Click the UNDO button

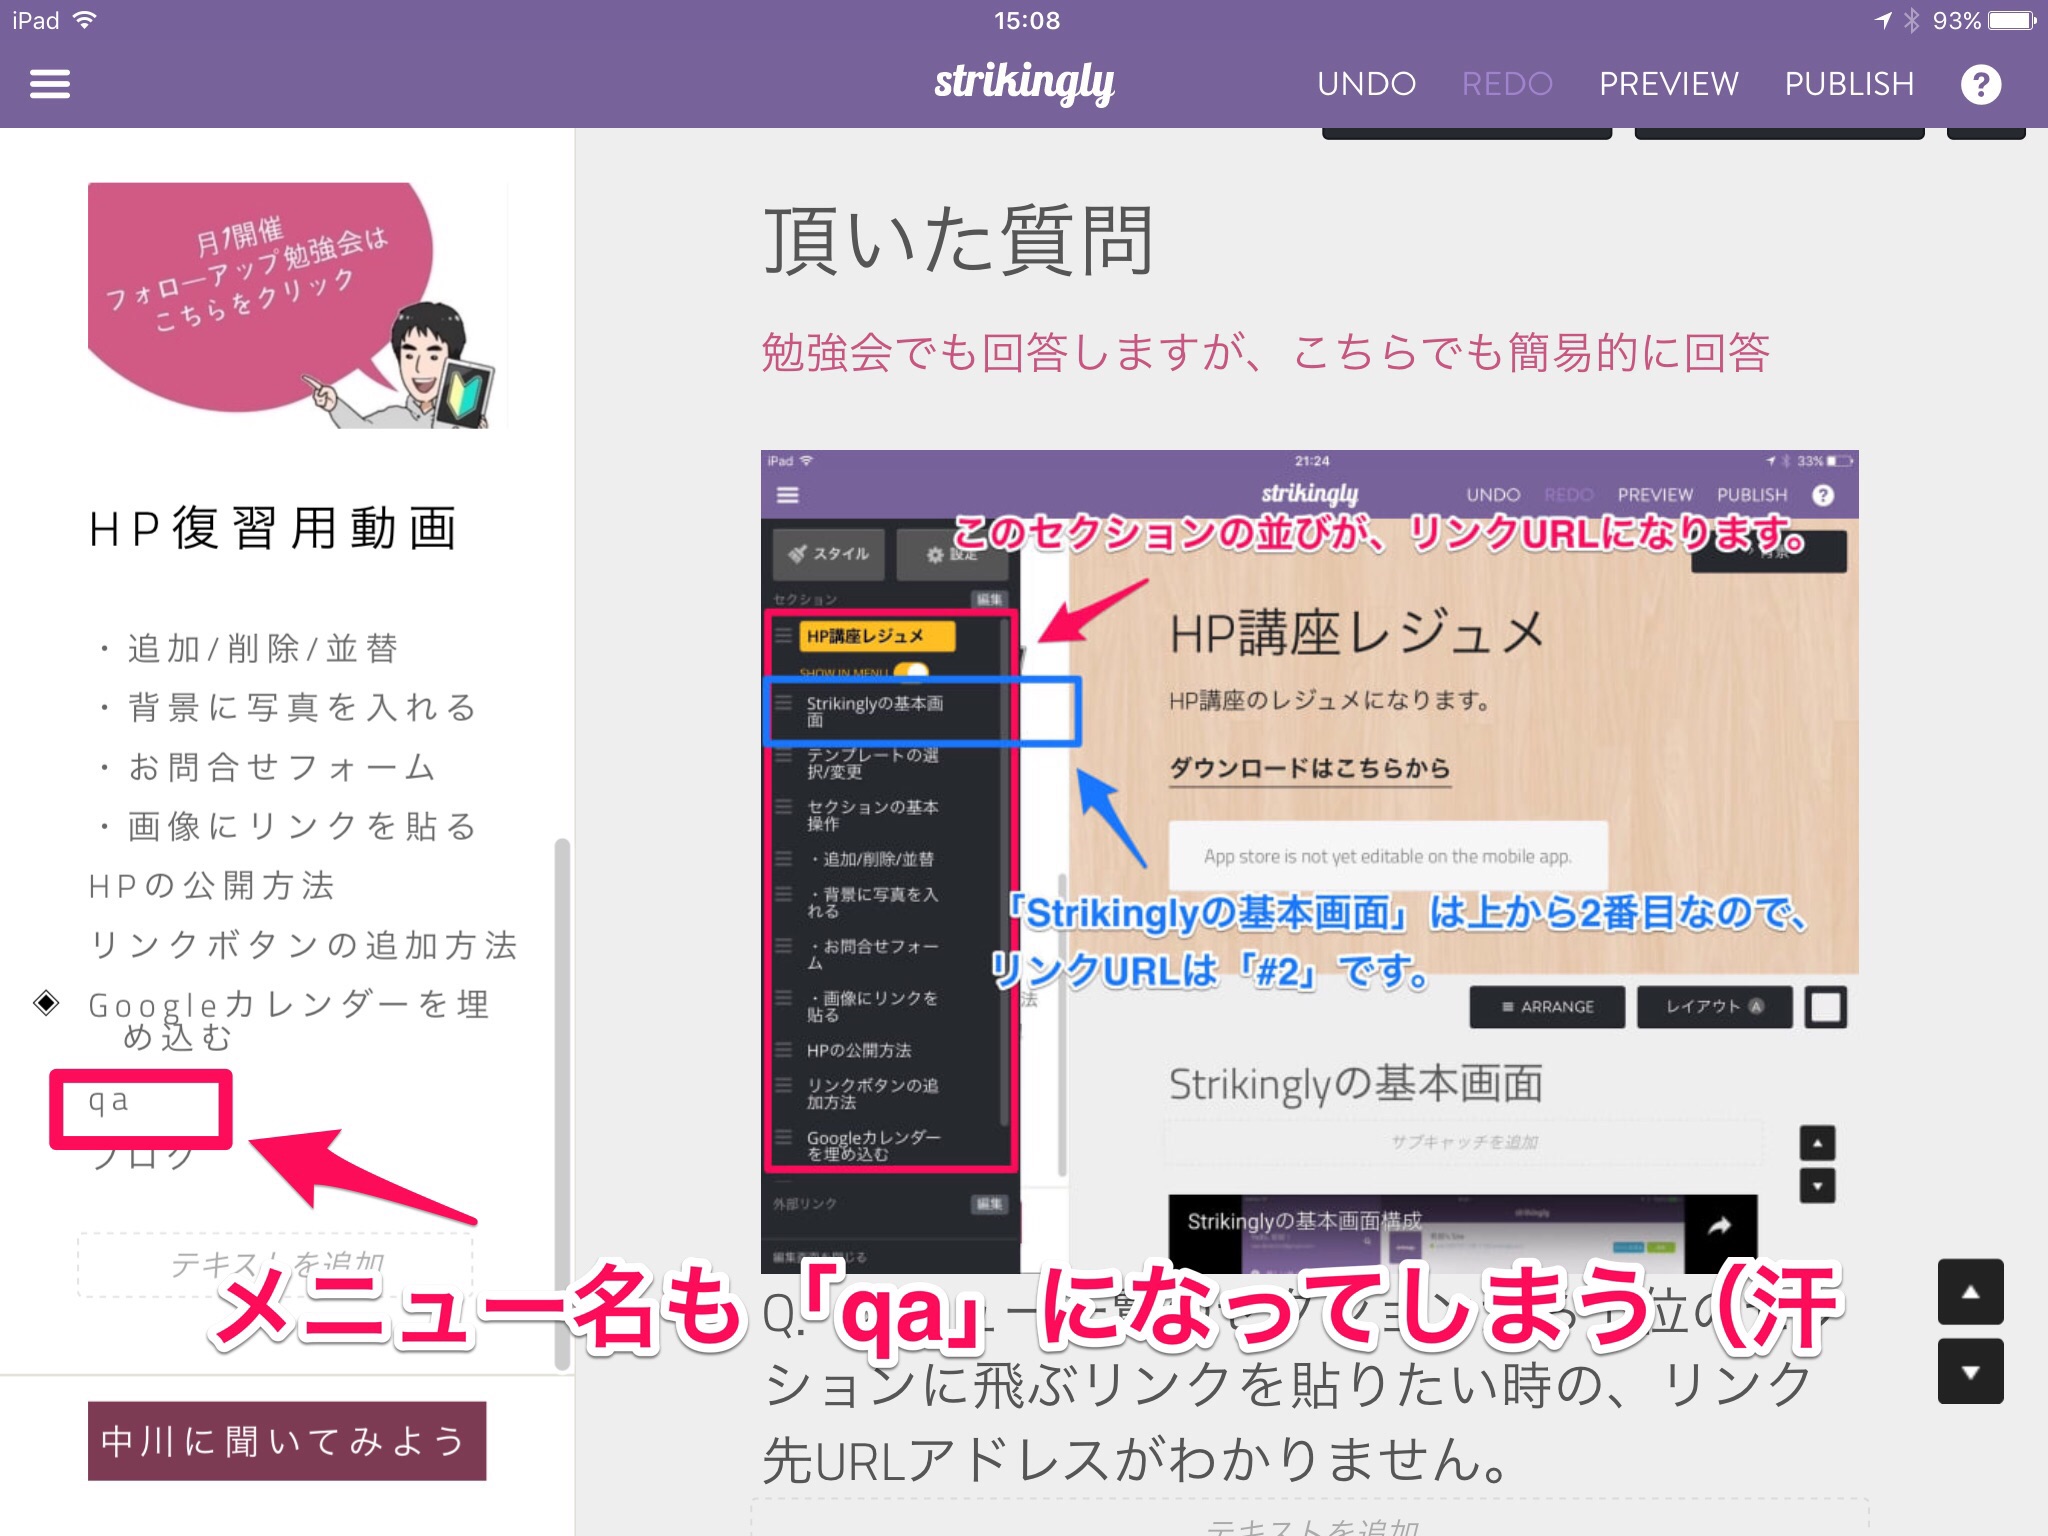point(1366,84)
